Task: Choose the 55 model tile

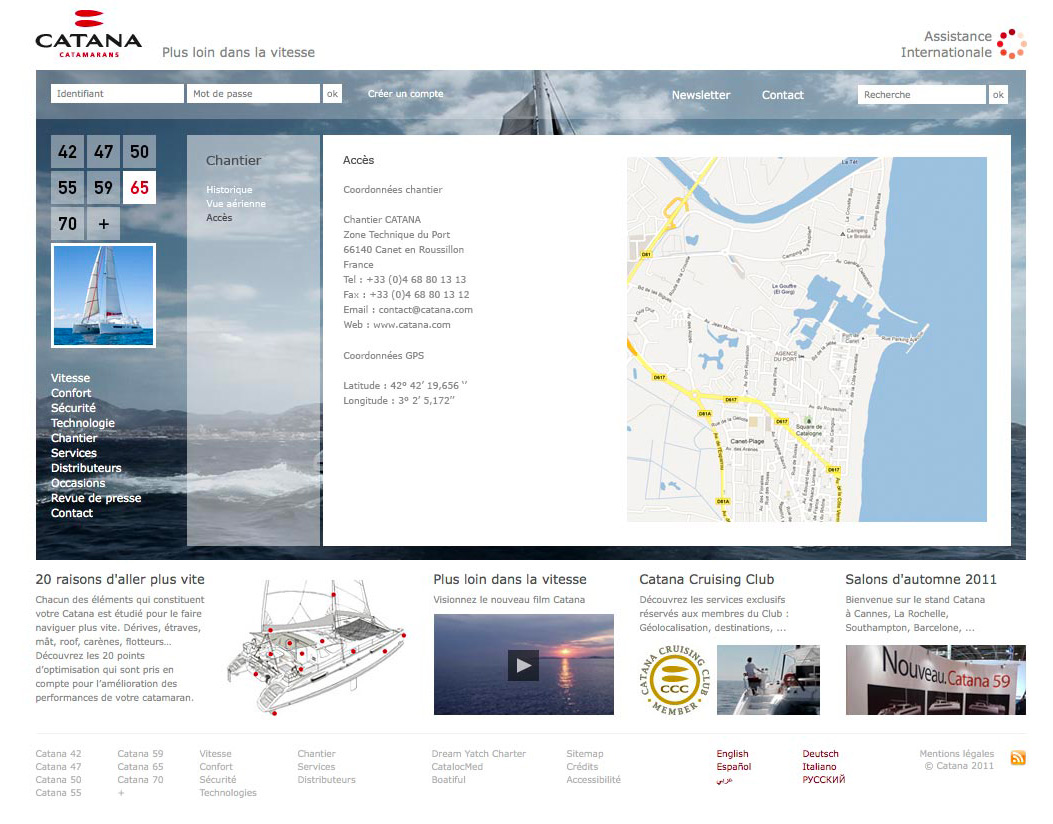Action: tap(67, 187)
